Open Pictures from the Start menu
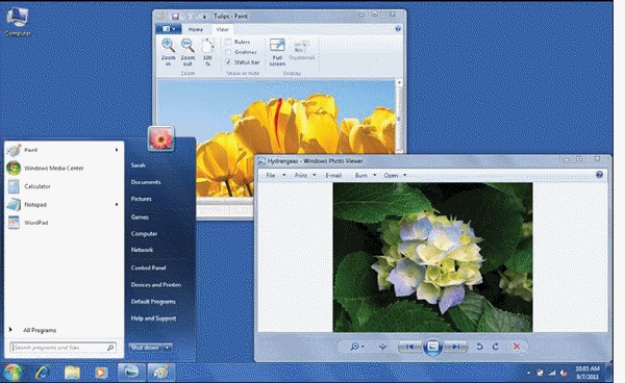The height and width of the screenshot is (383, 625). coord(141,199)
